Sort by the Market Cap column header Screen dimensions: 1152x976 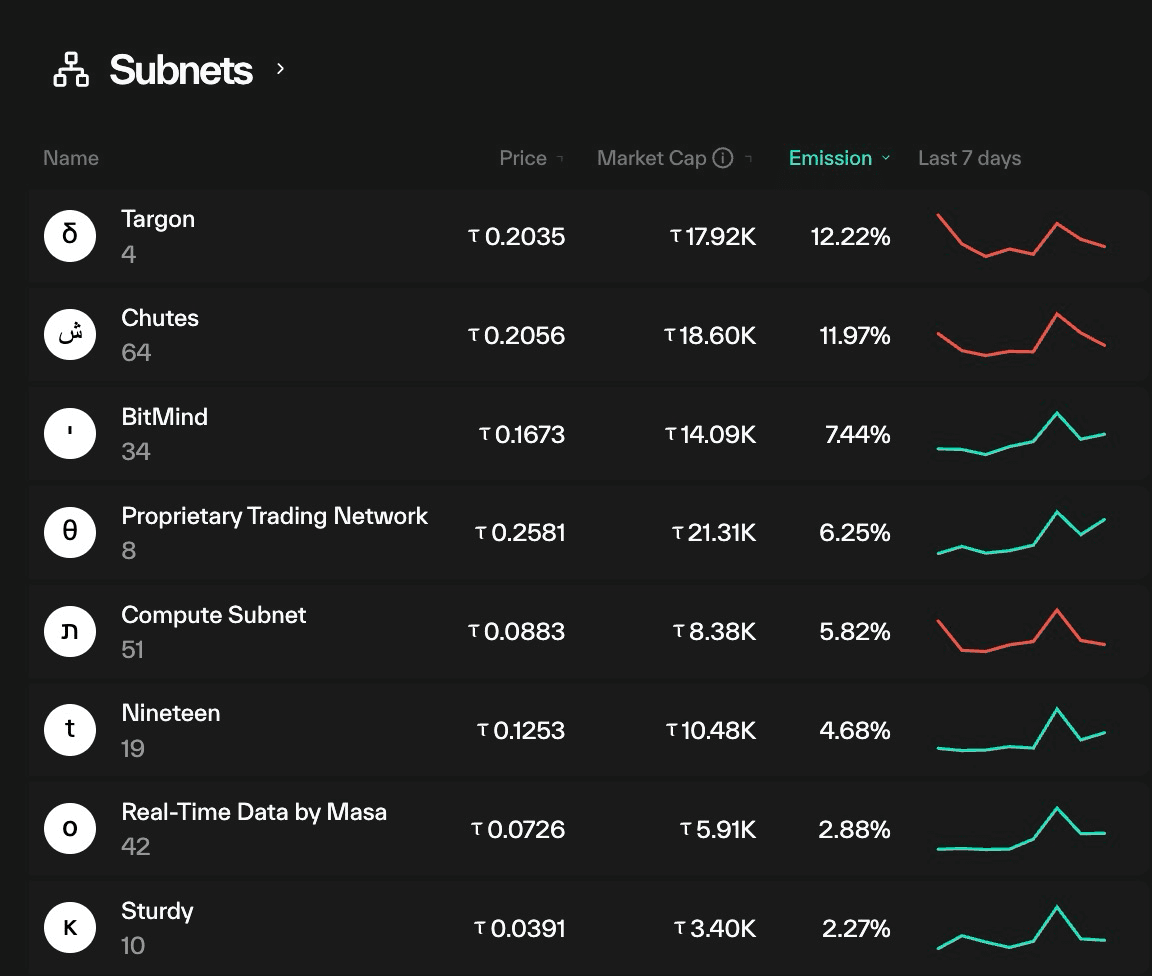pyautogui.click(x=651, y=158)
